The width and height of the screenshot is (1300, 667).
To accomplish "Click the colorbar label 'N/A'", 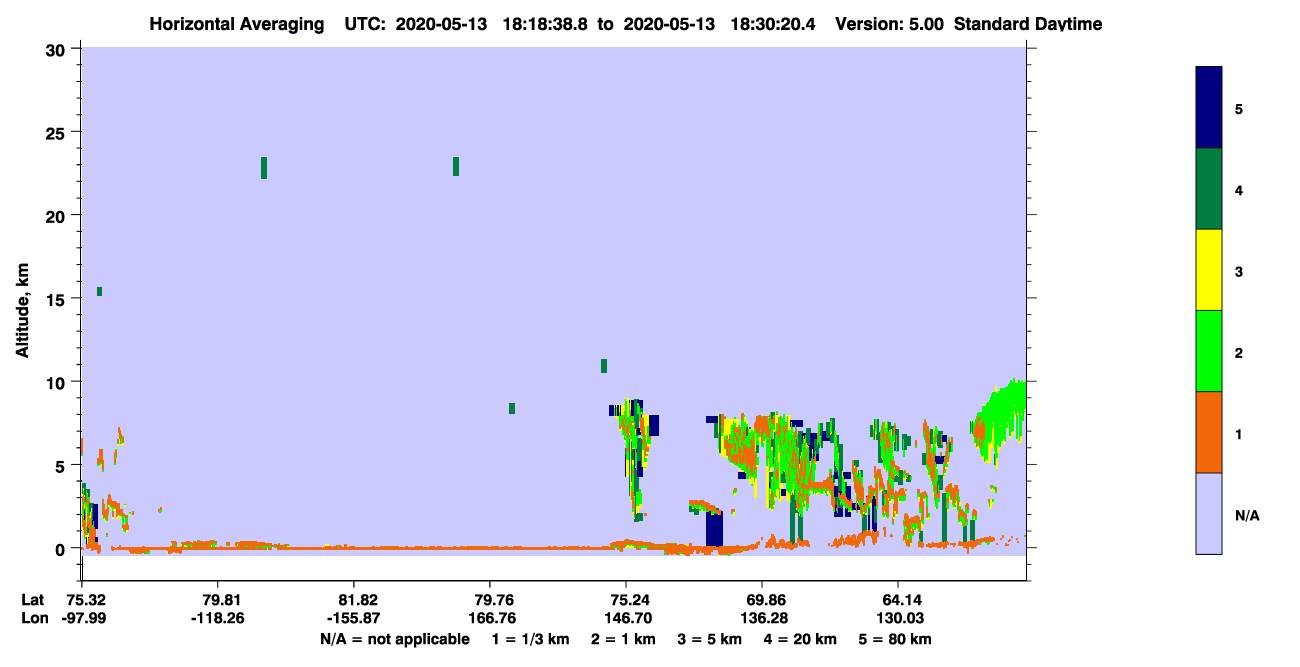I will (x=1247, y=516).
